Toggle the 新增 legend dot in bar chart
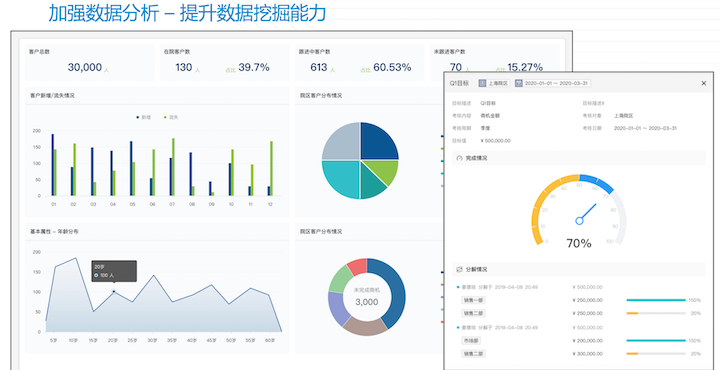The width and height of the screenshot is (720, 370). [138, 118]
